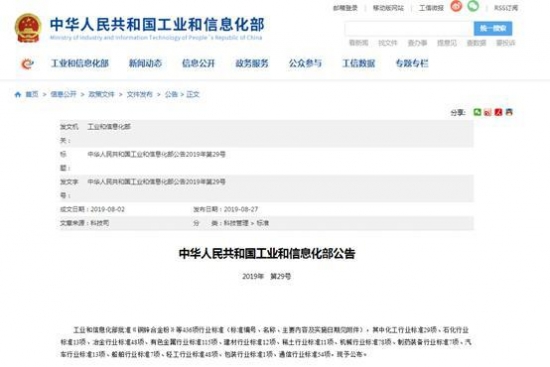Go to 政策文件 in the breadcrumb

tap(101, 94)
